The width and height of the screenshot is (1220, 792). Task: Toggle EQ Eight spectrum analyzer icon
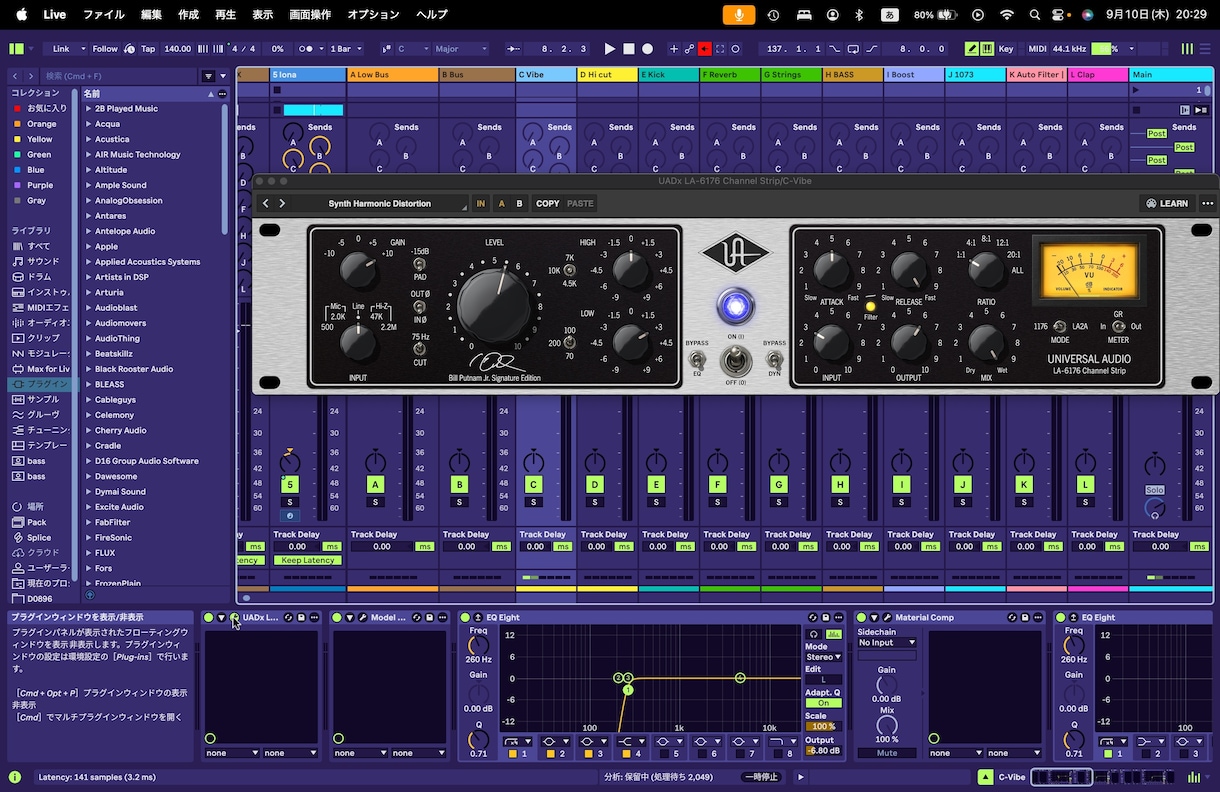[x=834, y=635]
